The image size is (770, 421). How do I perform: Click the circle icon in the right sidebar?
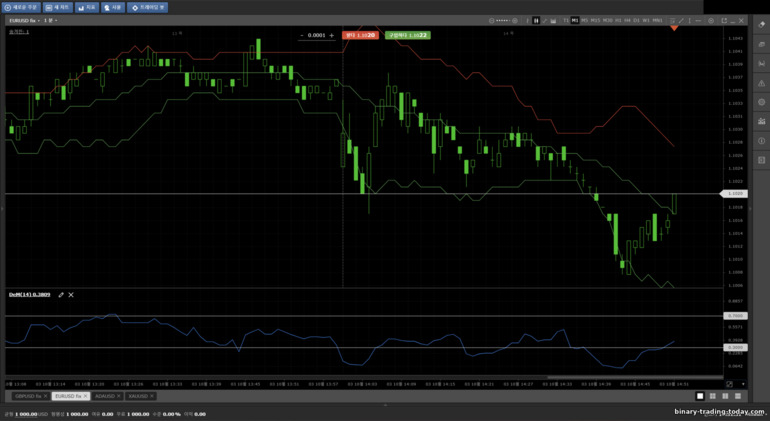click(x=762, y=102)
